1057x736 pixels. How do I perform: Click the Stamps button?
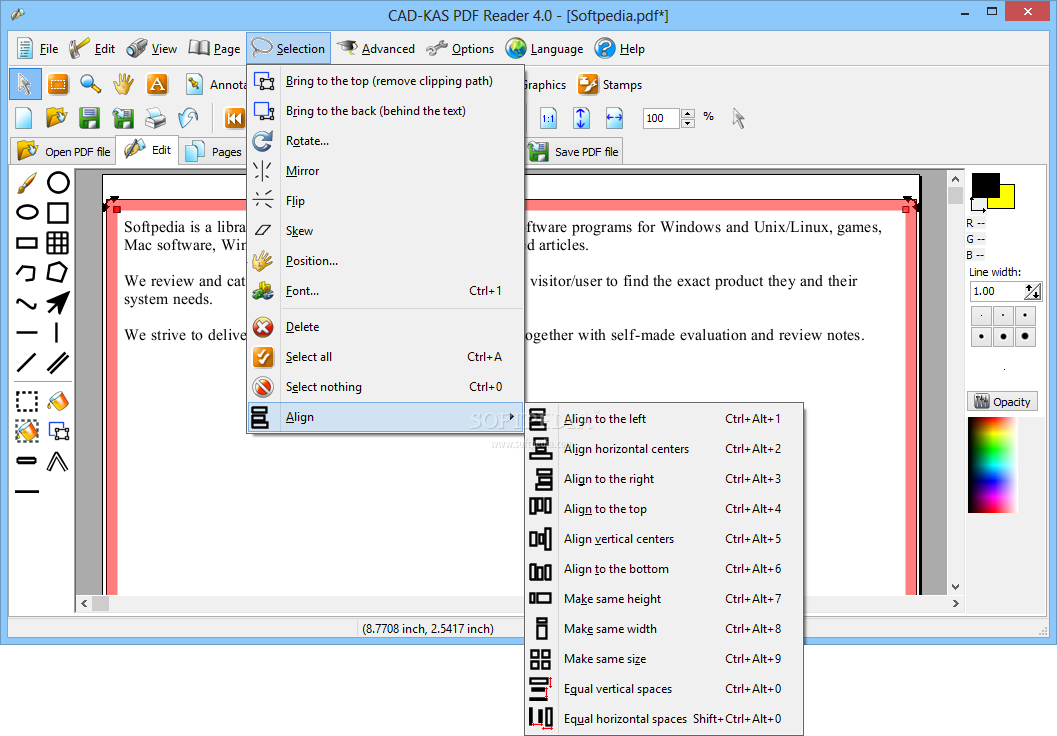coord(609,85)
